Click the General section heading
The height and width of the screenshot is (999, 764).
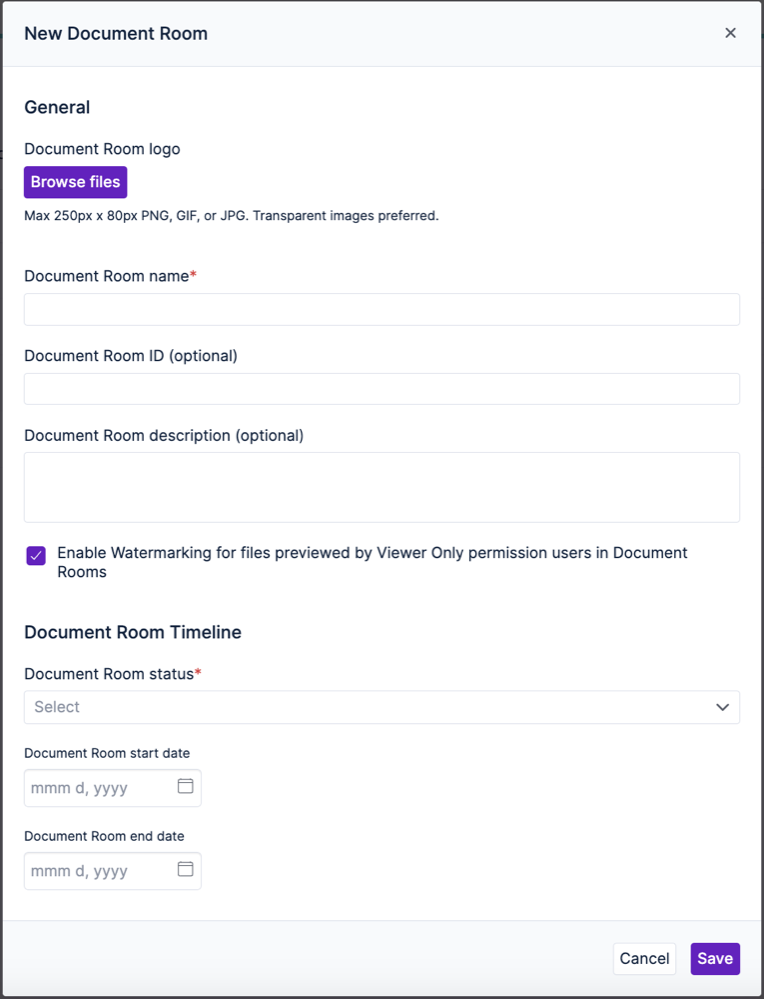(57, 107)
